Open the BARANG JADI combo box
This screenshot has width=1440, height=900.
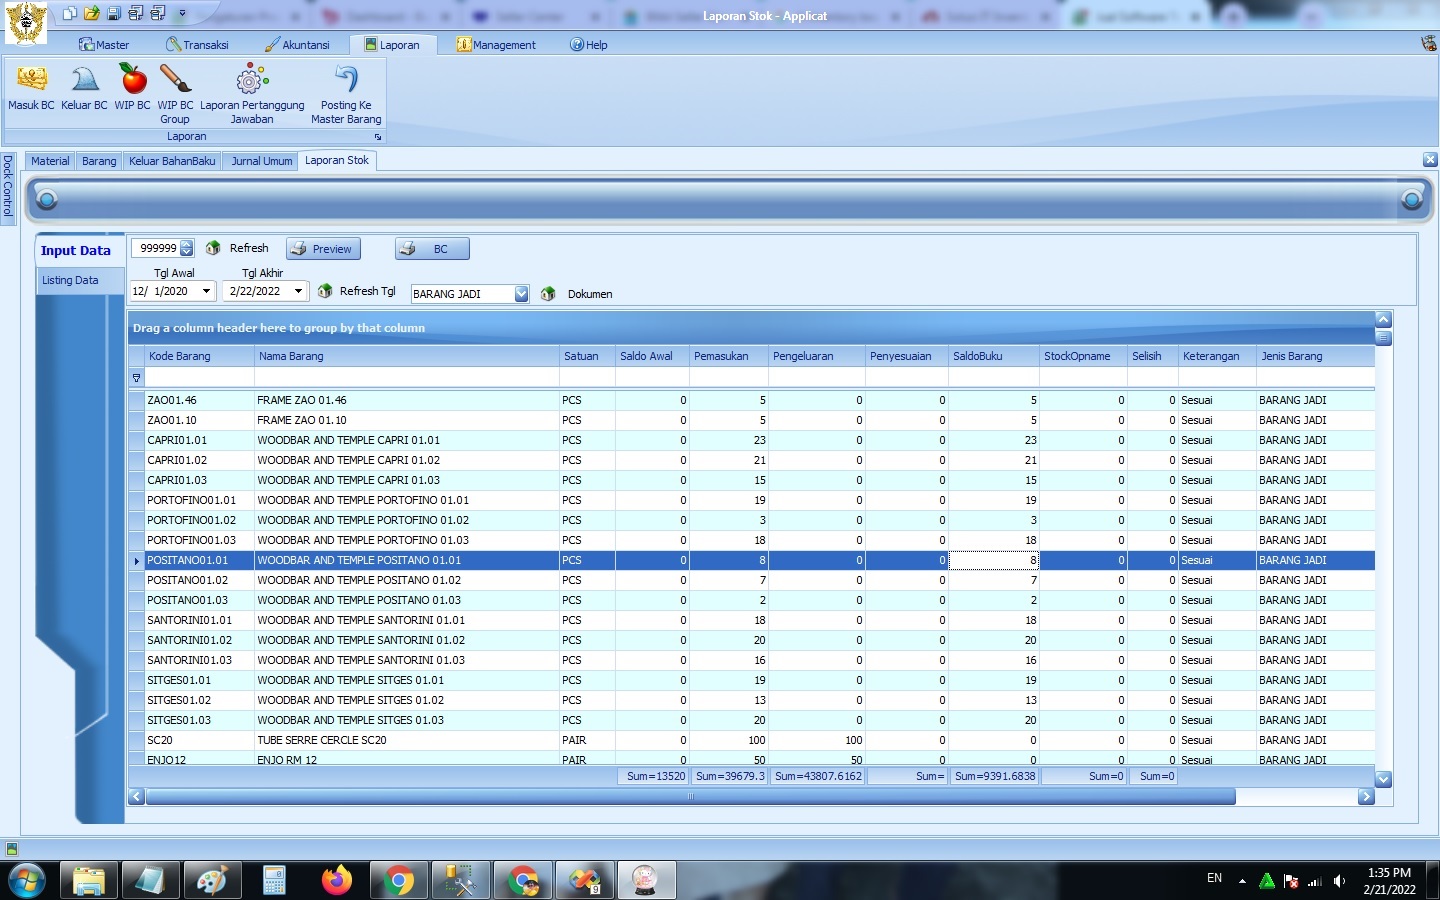(521, 294)
